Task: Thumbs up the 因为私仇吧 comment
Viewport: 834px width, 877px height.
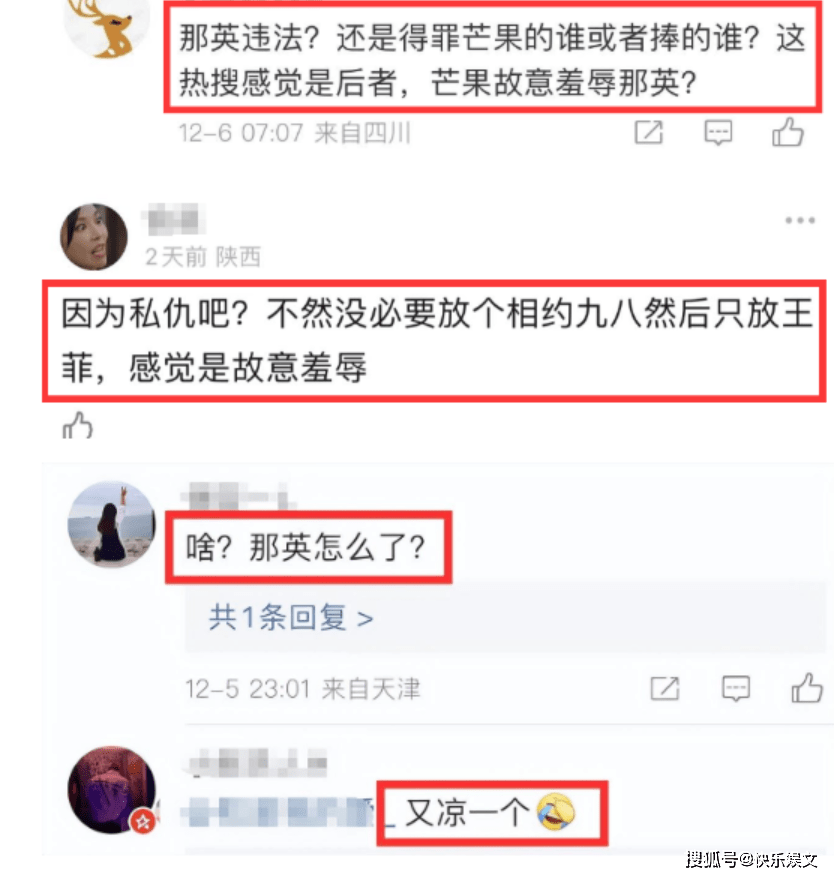Action: pyautogui.click(x=77, y=425)
